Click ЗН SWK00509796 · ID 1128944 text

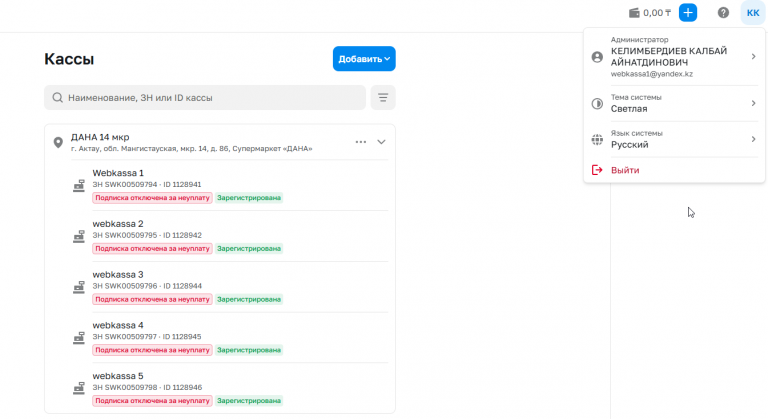(147, 286)
